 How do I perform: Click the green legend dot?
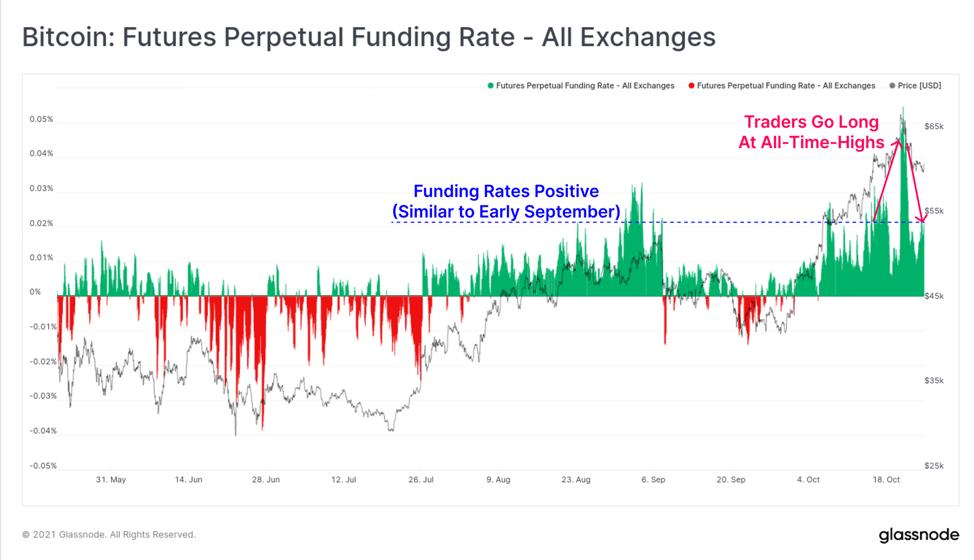(491, 86)
